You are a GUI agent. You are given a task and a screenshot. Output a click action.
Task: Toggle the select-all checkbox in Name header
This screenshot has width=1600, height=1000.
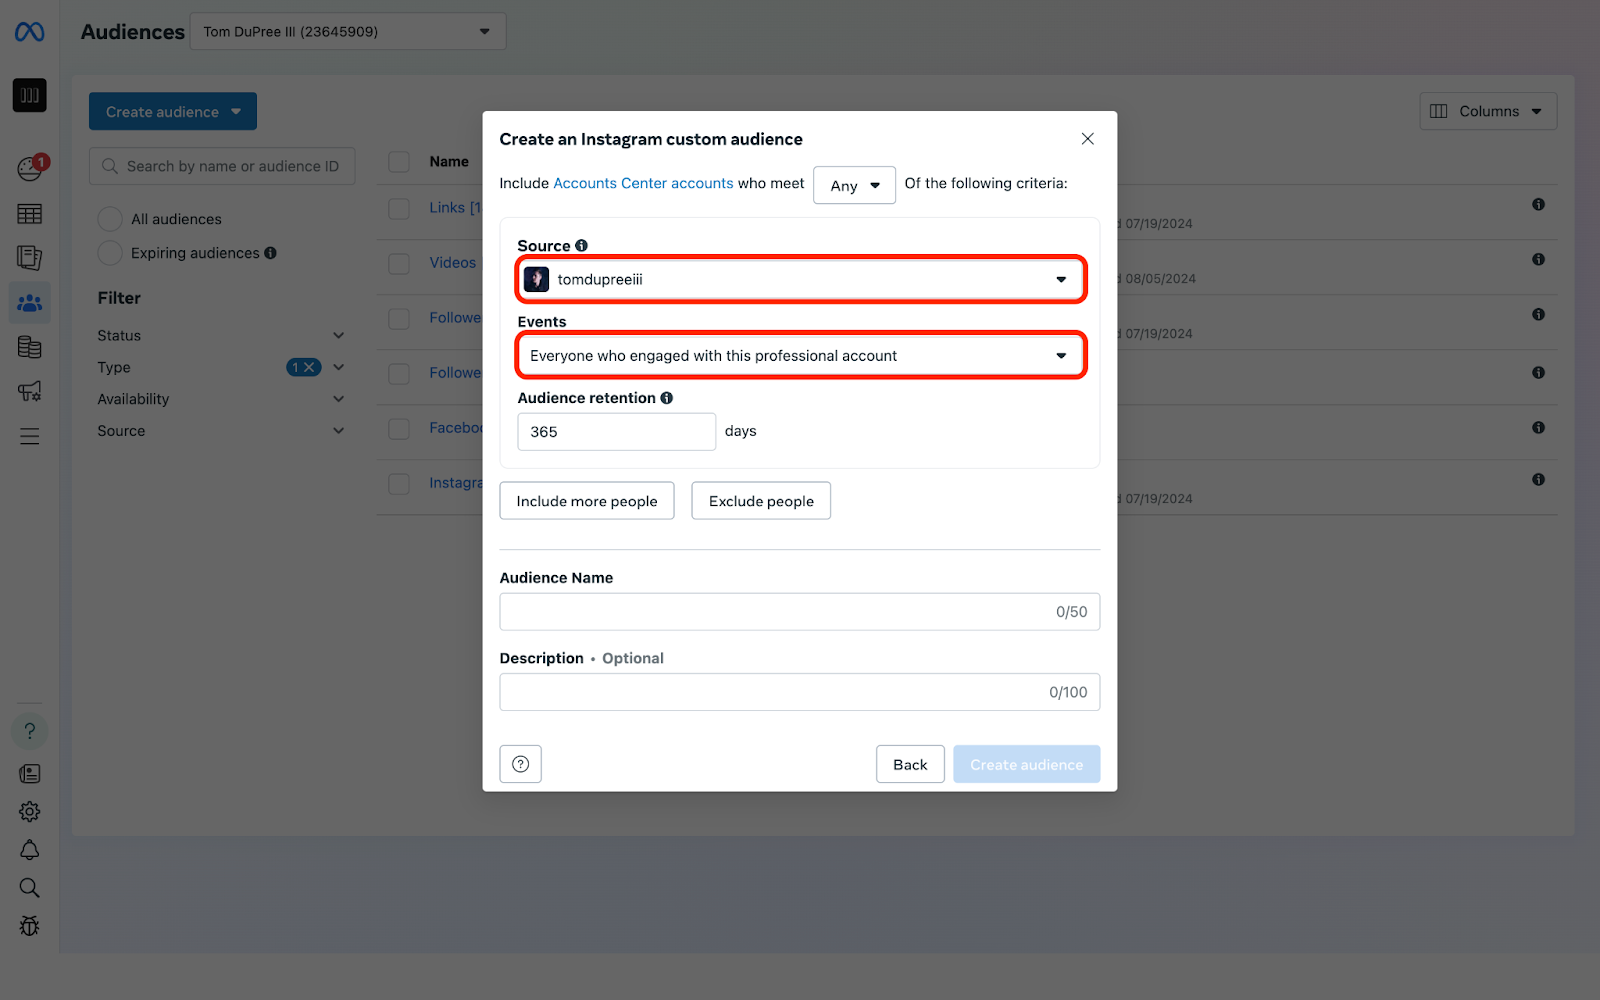click(399, 162)
